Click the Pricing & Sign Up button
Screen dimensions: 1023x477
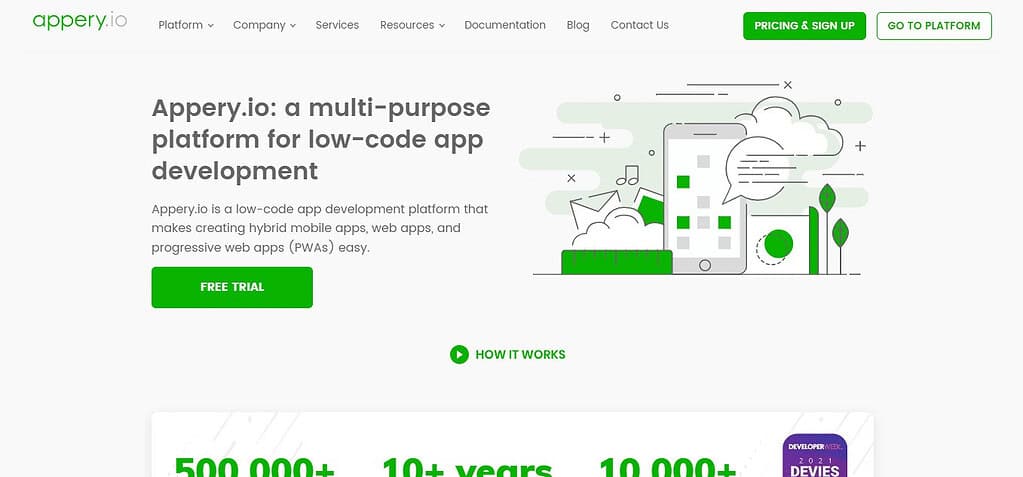(x=804, y=26)
